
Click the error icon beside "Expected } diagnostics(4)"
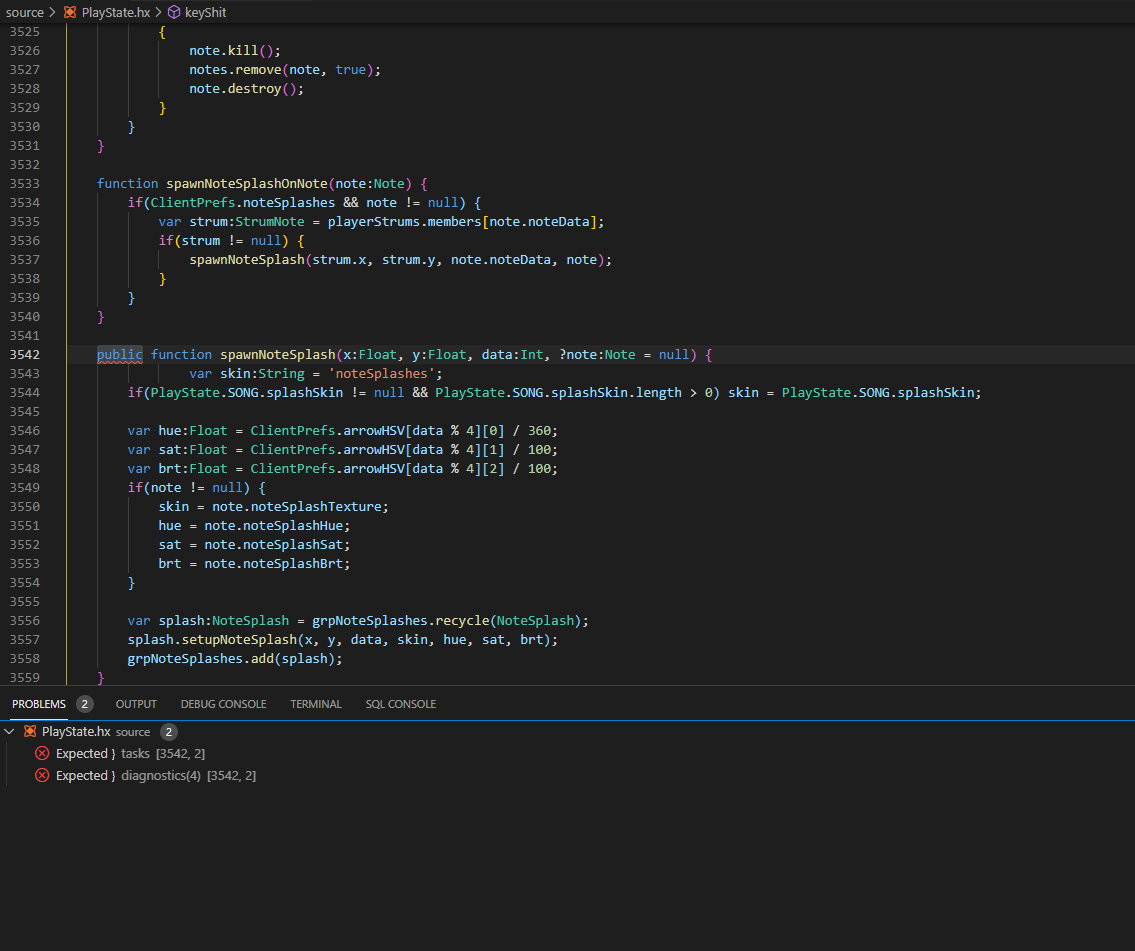coord(42,775)
